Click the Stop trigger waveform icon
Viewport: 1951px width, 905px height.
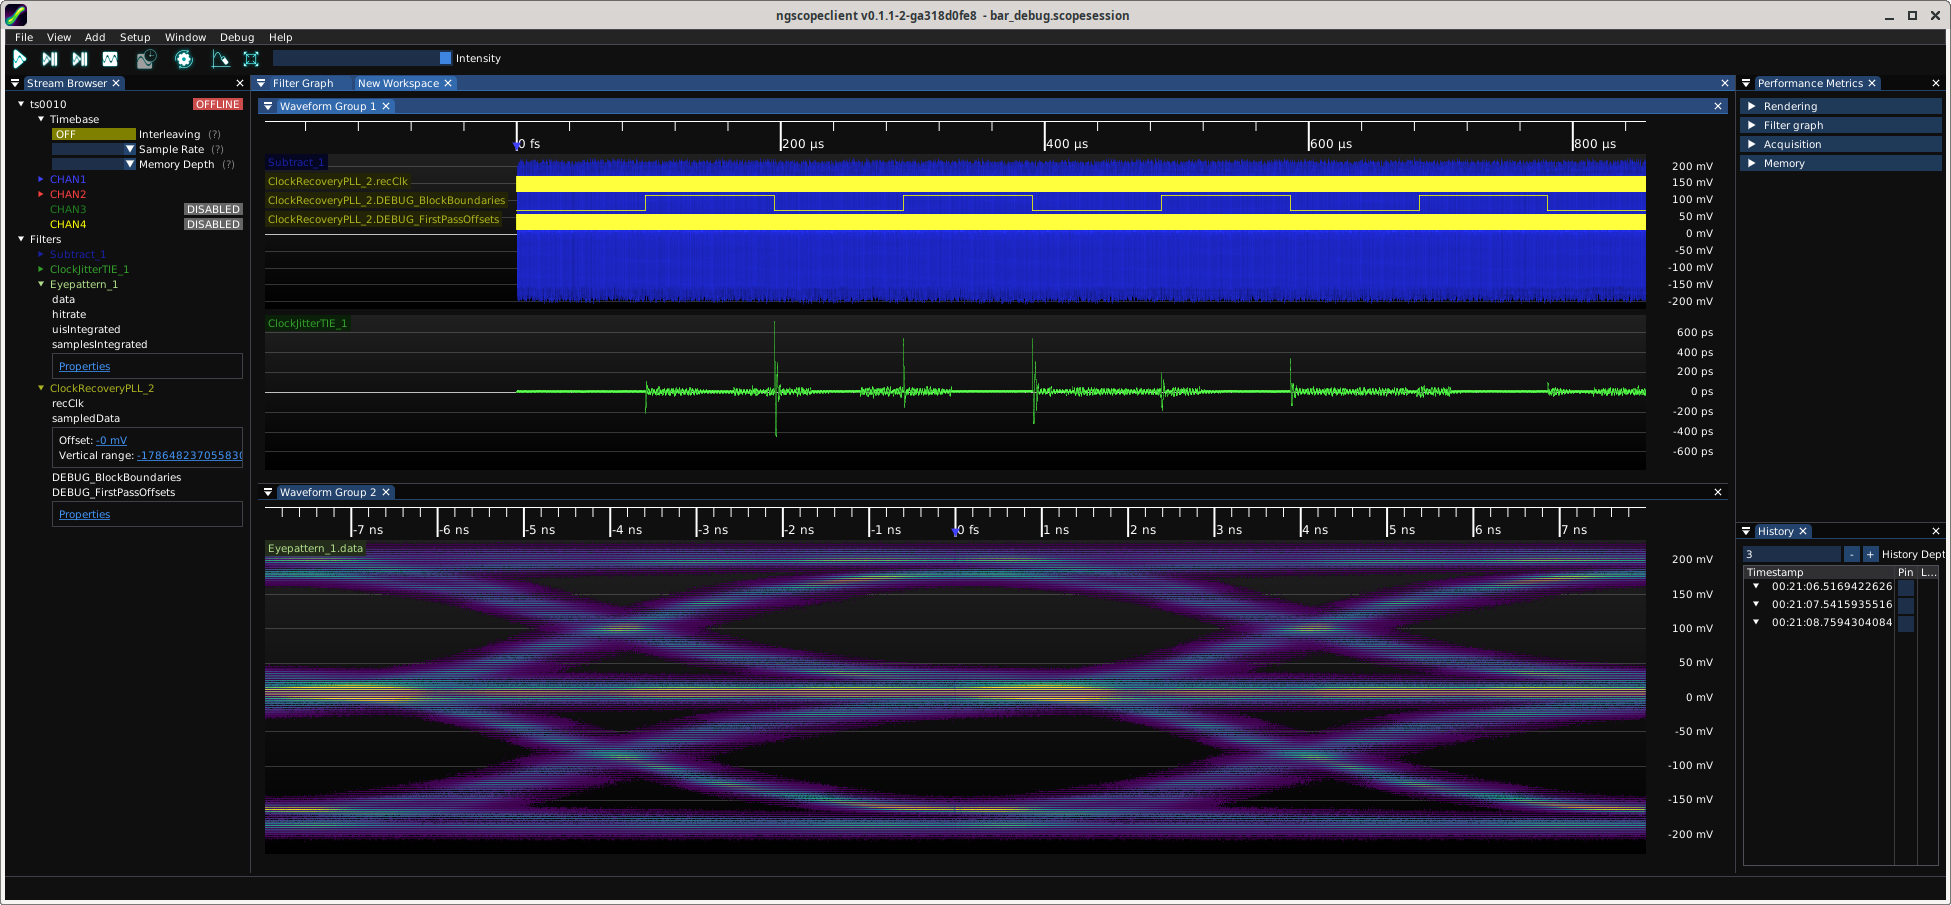coord(110,59)
